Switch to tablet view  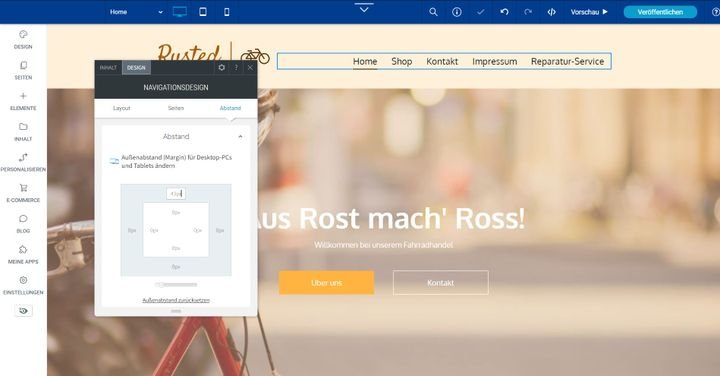[x=202, y=12]
